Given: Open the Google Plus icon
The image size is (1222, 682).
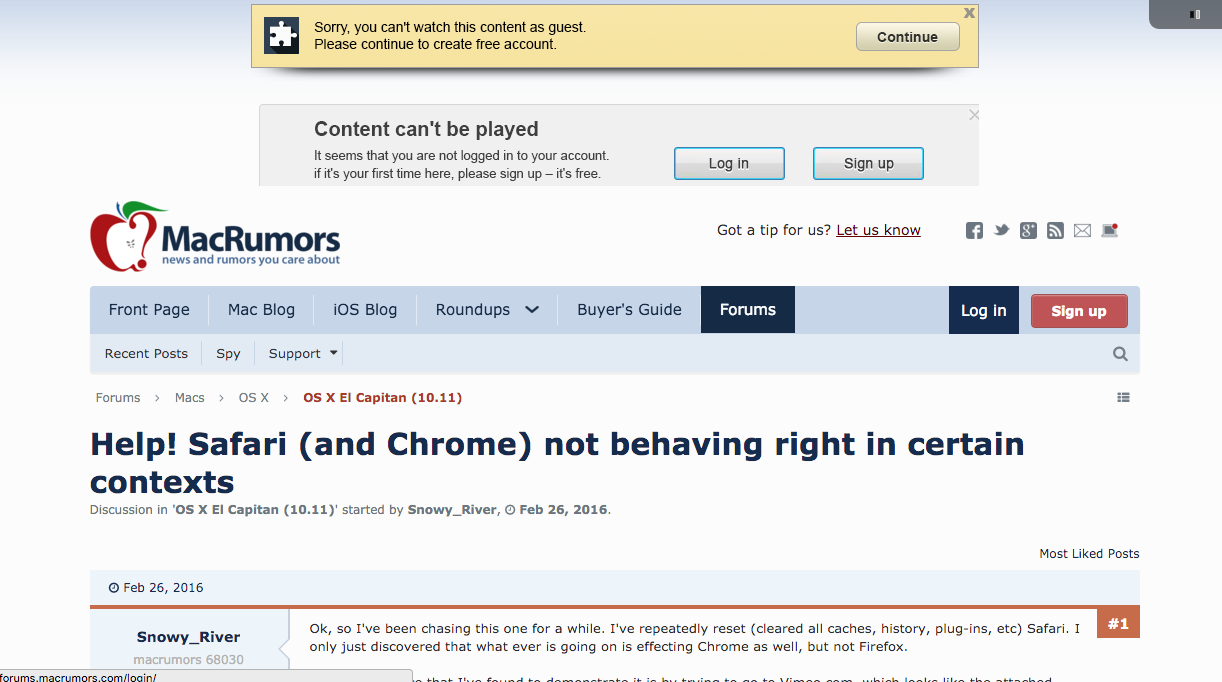Looking at the screenshot, I should (x=1028, y=231).
